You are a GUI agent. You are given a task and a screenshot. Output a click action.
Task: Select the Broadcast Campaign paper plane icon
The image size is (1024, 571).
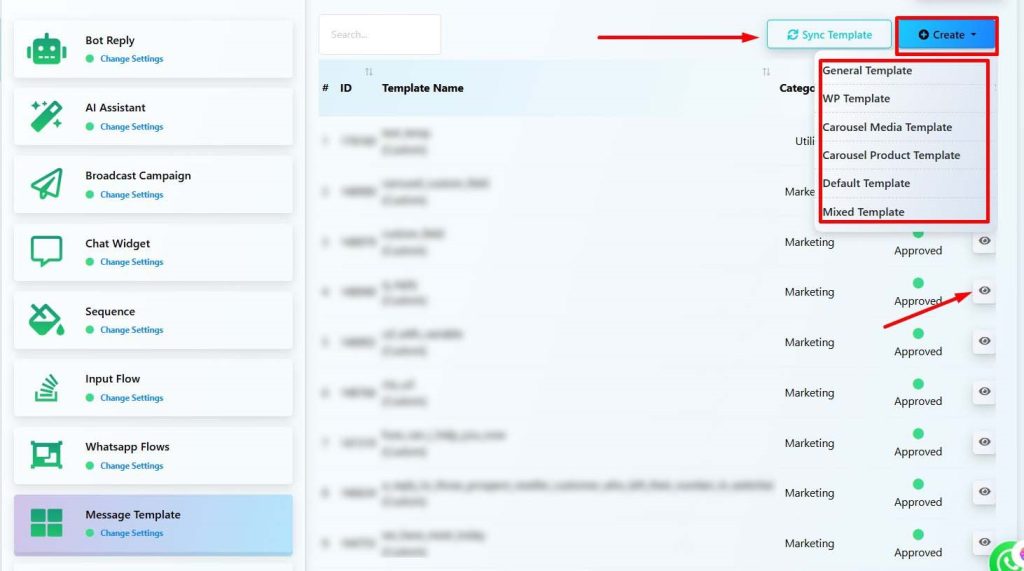[47, 184]
